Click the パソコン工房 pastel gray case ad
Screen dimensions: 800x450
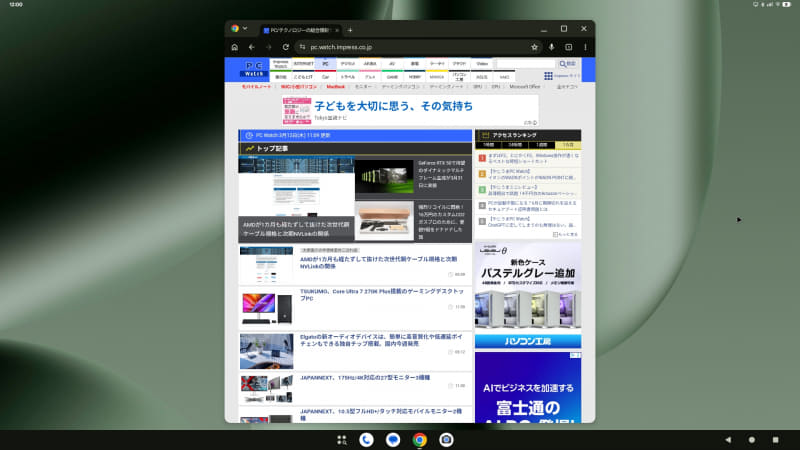(x=528, y=295)
